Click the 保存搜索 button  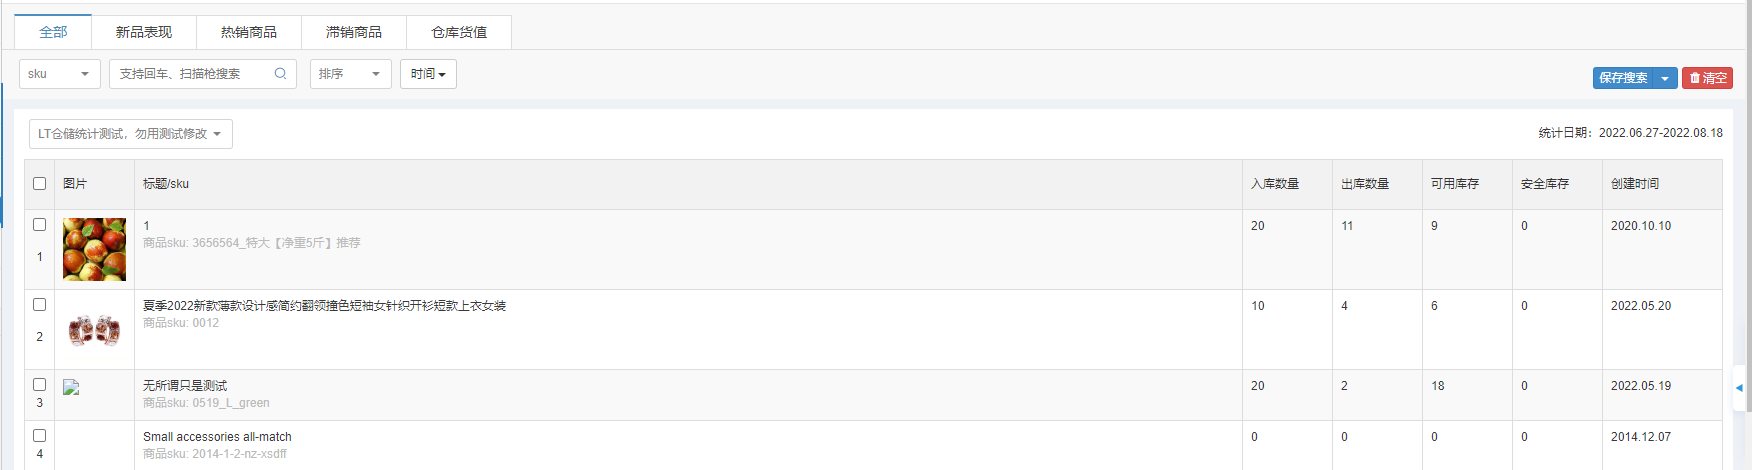(1623, 78)
